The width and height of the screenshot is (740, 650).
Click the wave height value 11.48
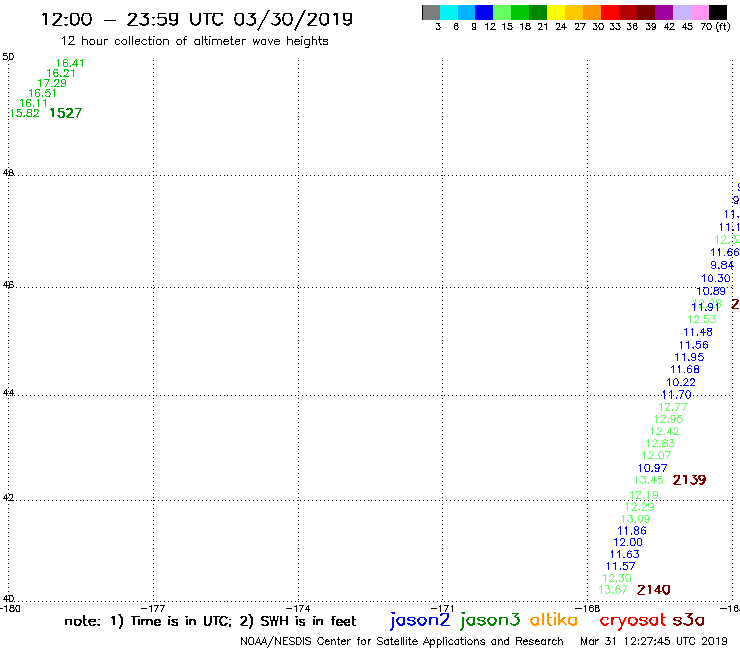698,332
